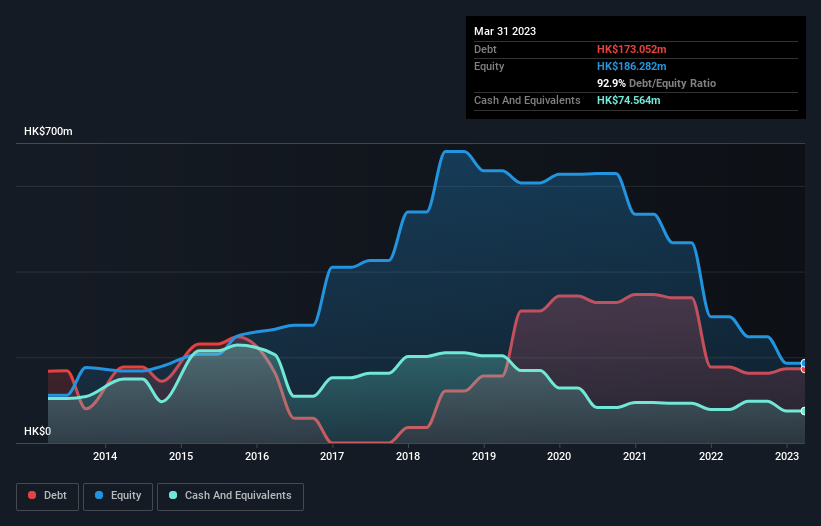Click the 2022 x-axis label
The height and width of the screenshot is (526, 821).
[711, 456]
